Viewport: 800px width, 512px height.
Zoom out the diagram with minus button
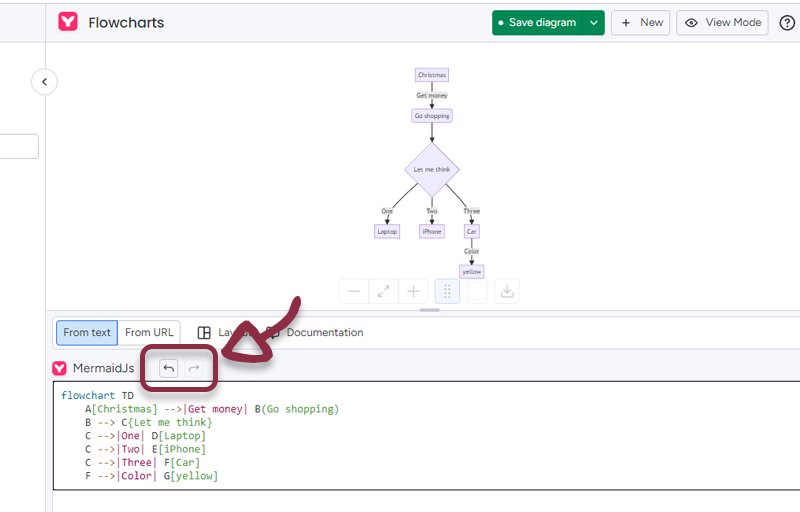tap(354, 291)
